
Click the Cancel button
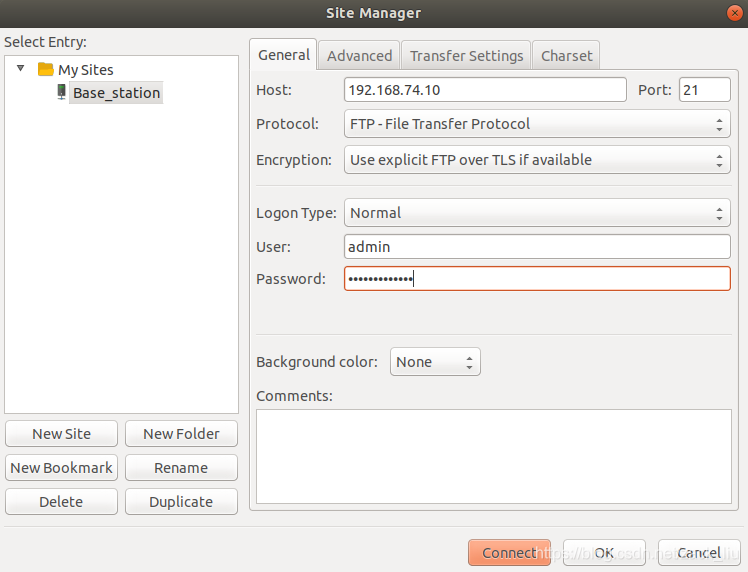(x=699, y=552)
